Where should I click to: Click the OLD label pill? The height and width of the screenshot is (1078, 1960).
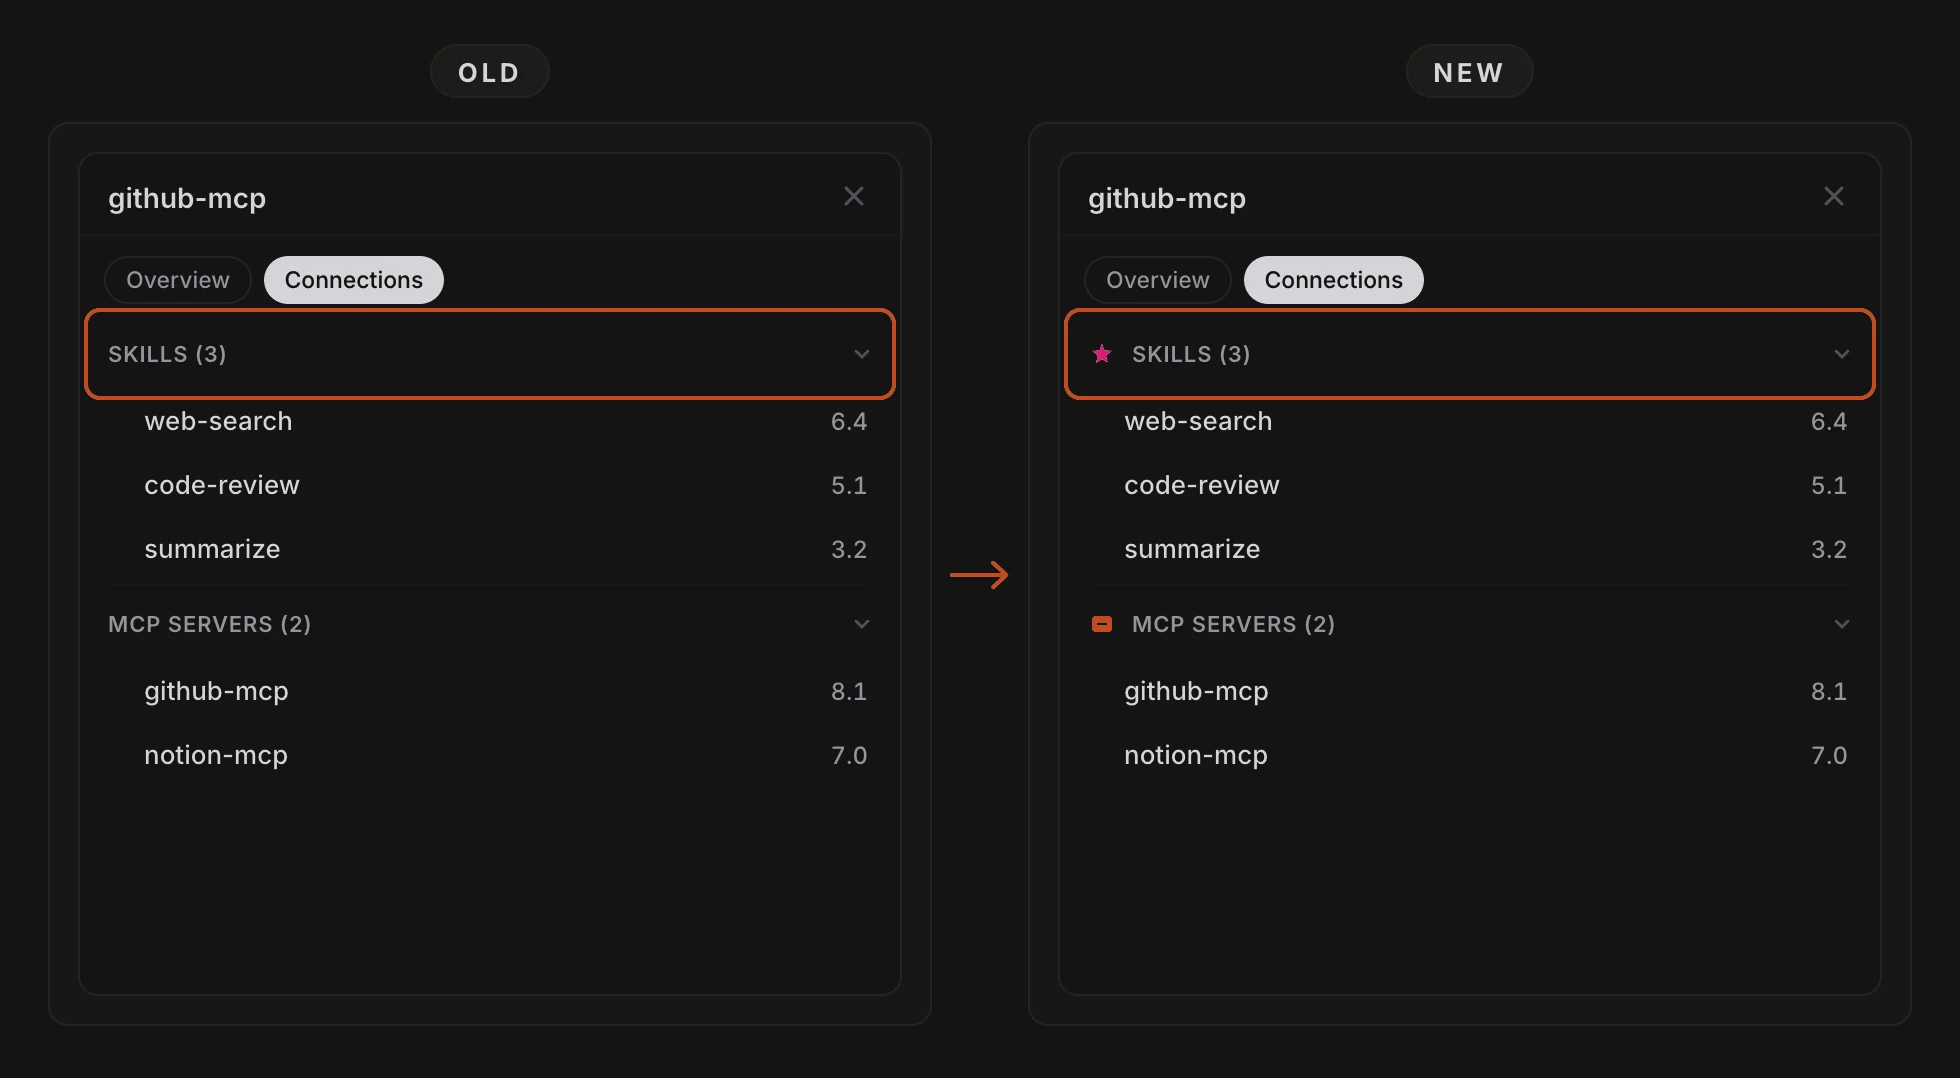tap(490, 72)
